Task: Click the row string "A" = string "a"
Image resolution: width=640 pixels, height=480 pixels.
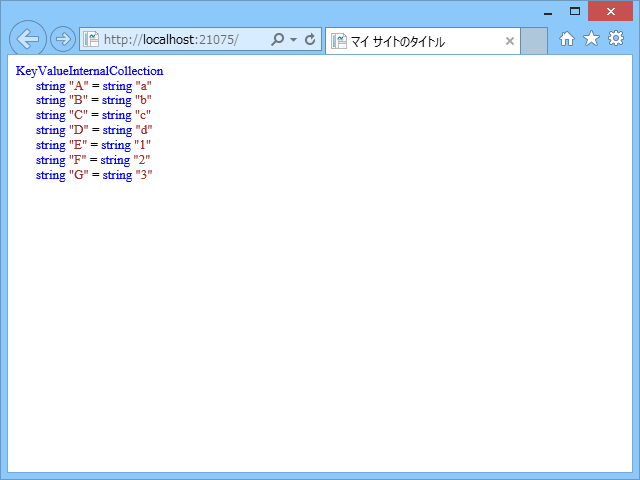Action: [x=93, y=86]
